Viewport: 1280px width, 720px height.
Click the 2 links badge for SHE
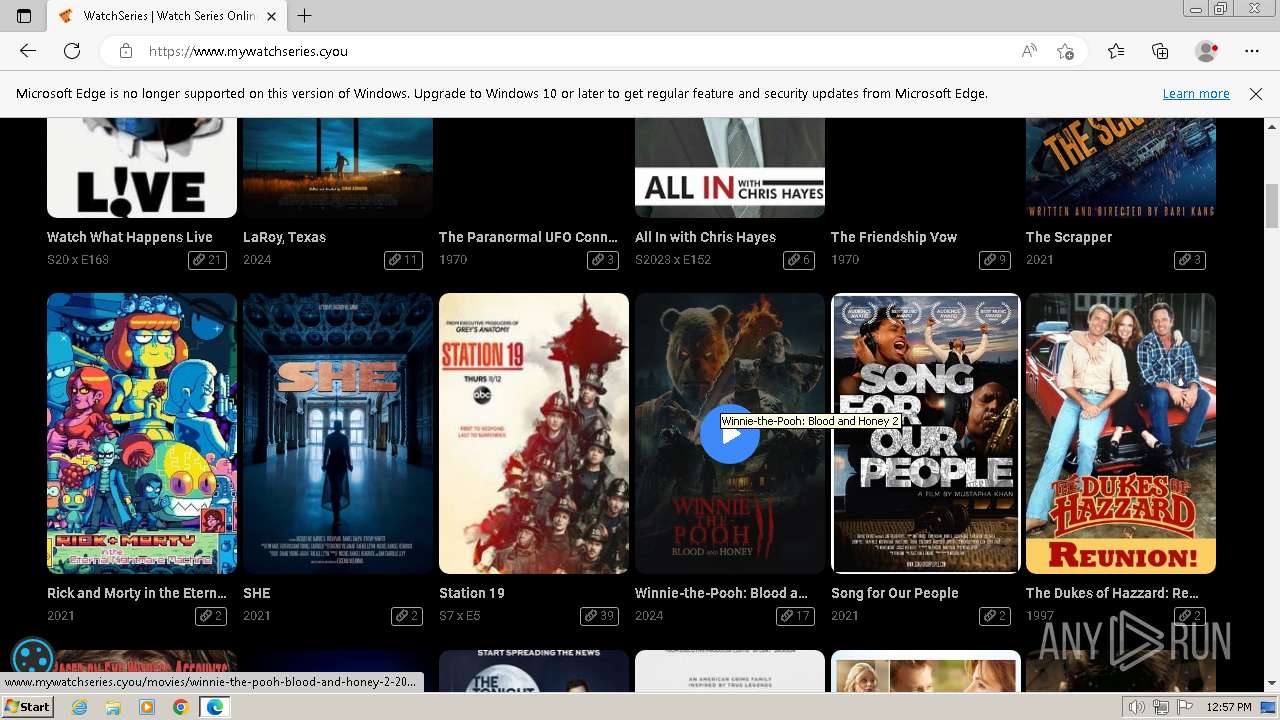pyautogui.click(x=407, y=616)
